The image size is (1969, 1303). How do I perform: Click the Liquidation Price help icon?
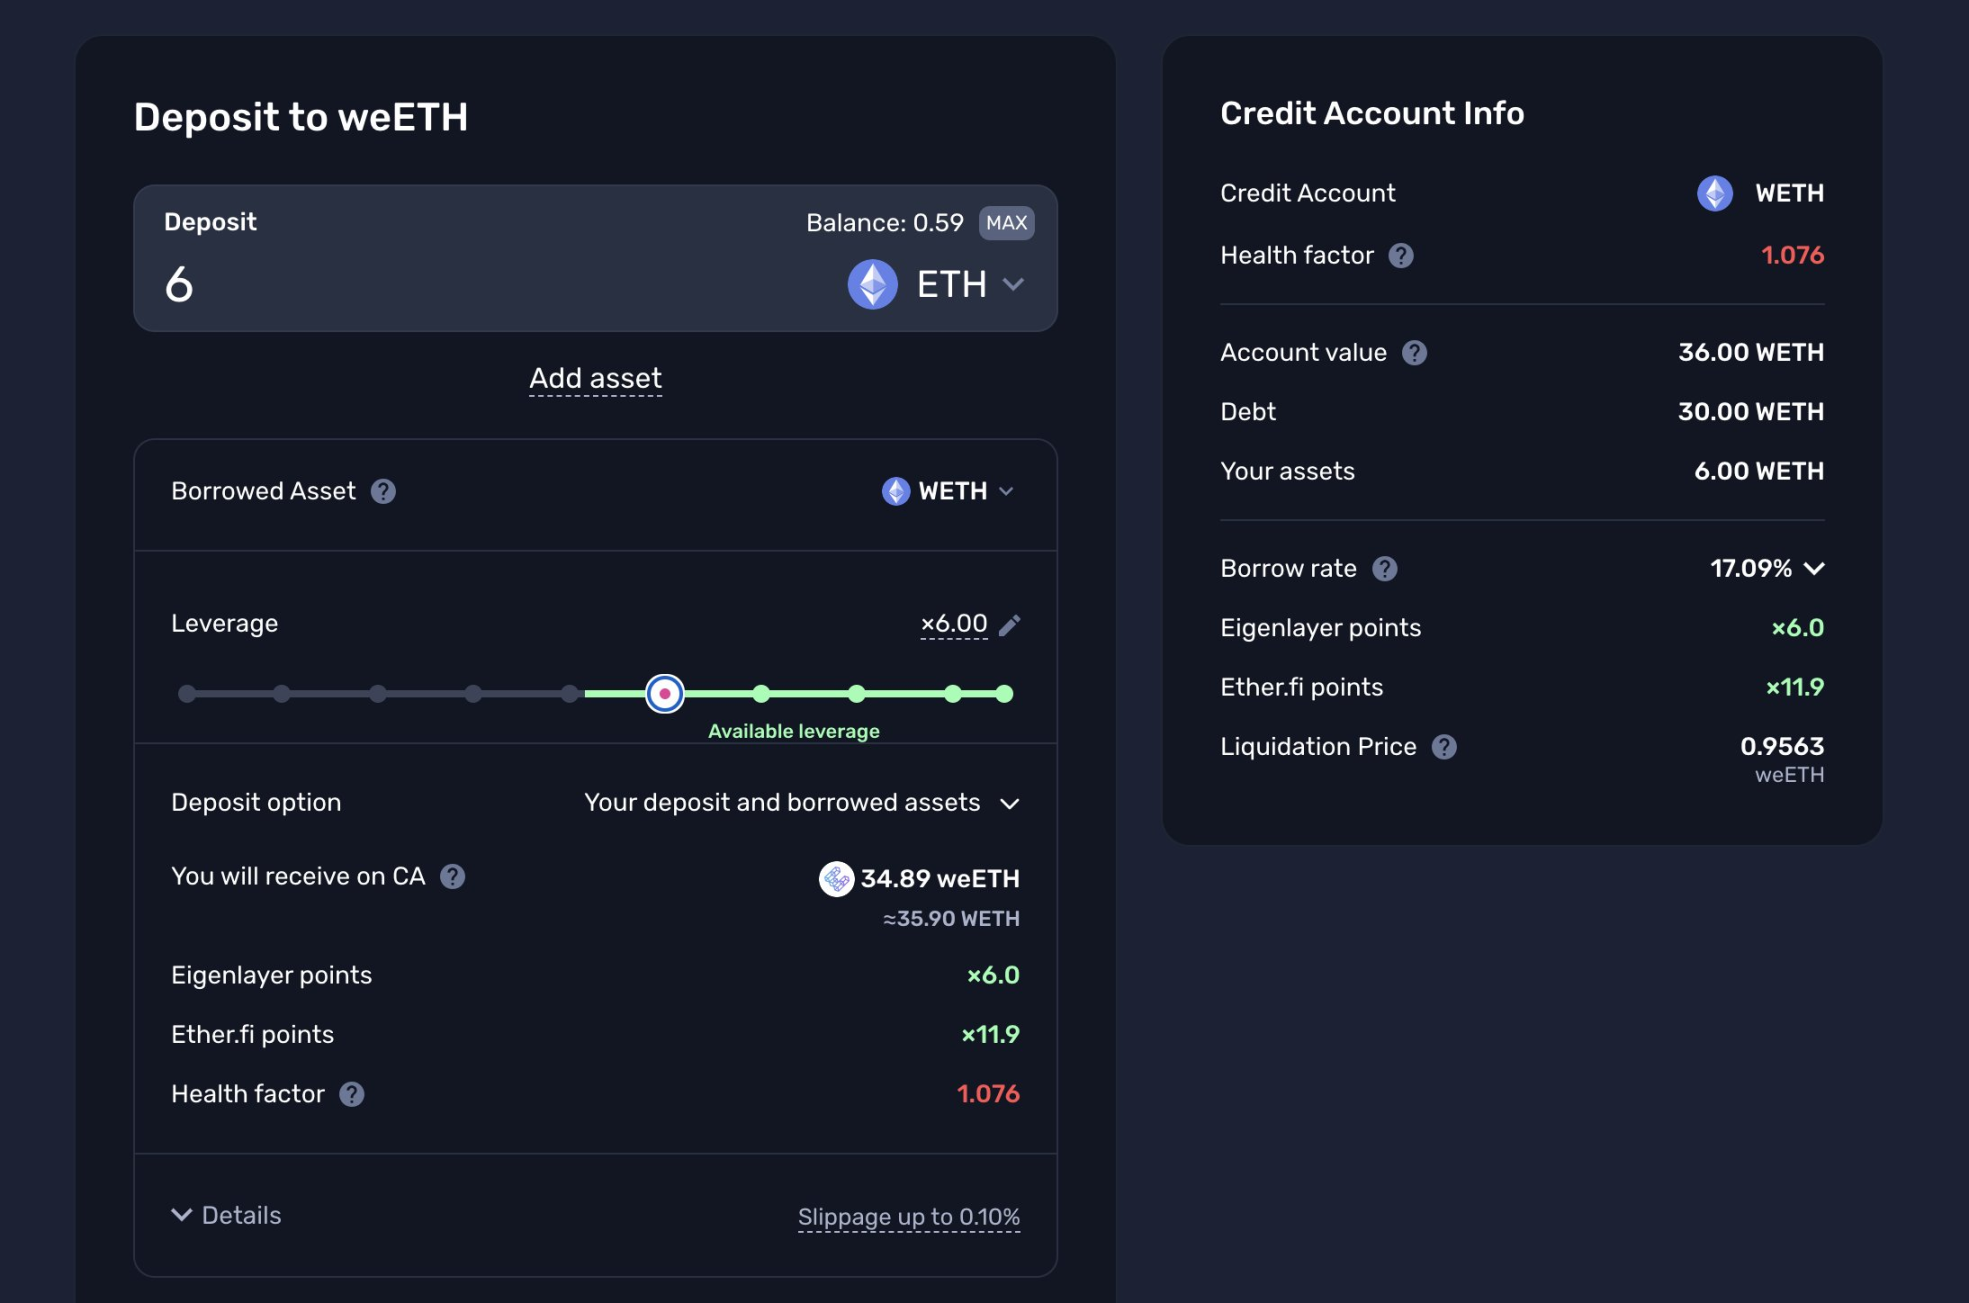(x=1444, y=747)
